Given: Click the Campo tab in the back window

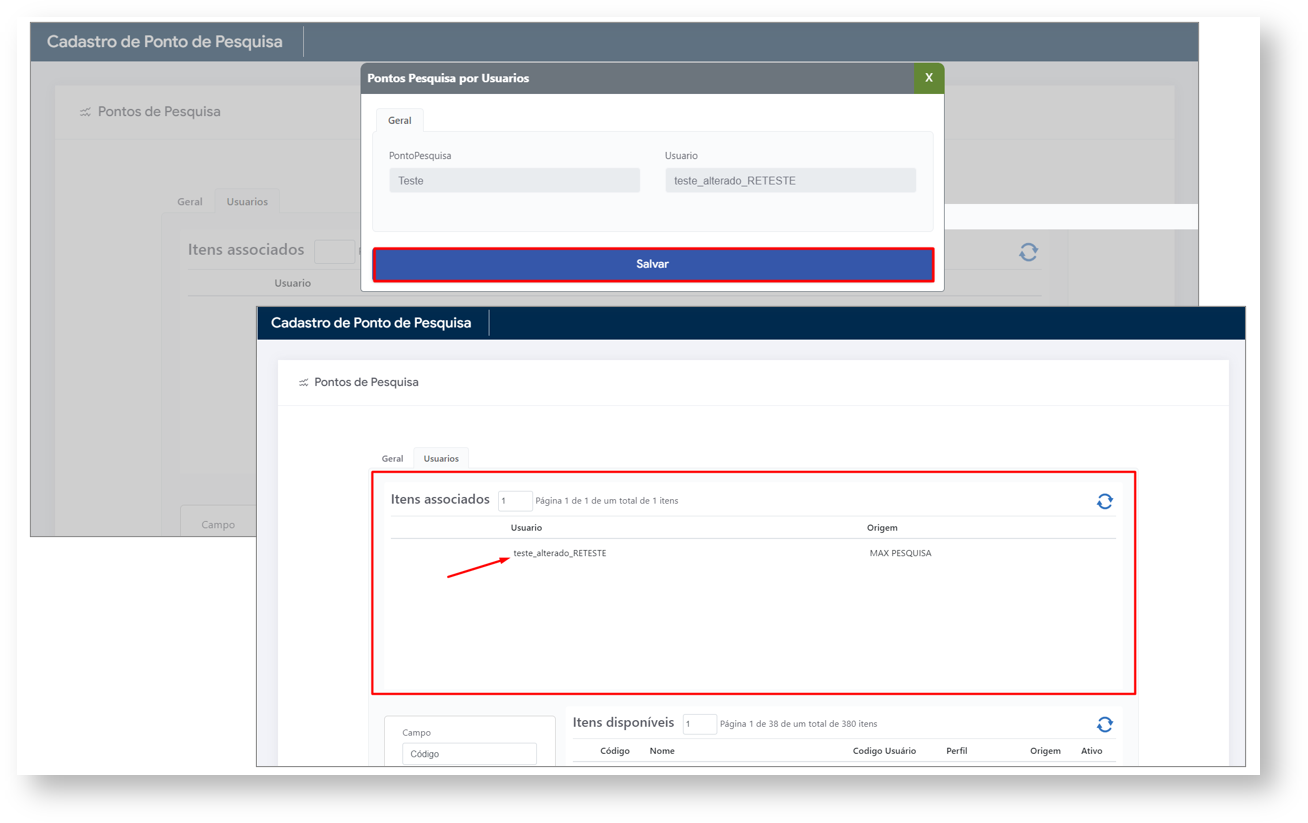Looking at the screenshot, I should (x=218, y=524).
